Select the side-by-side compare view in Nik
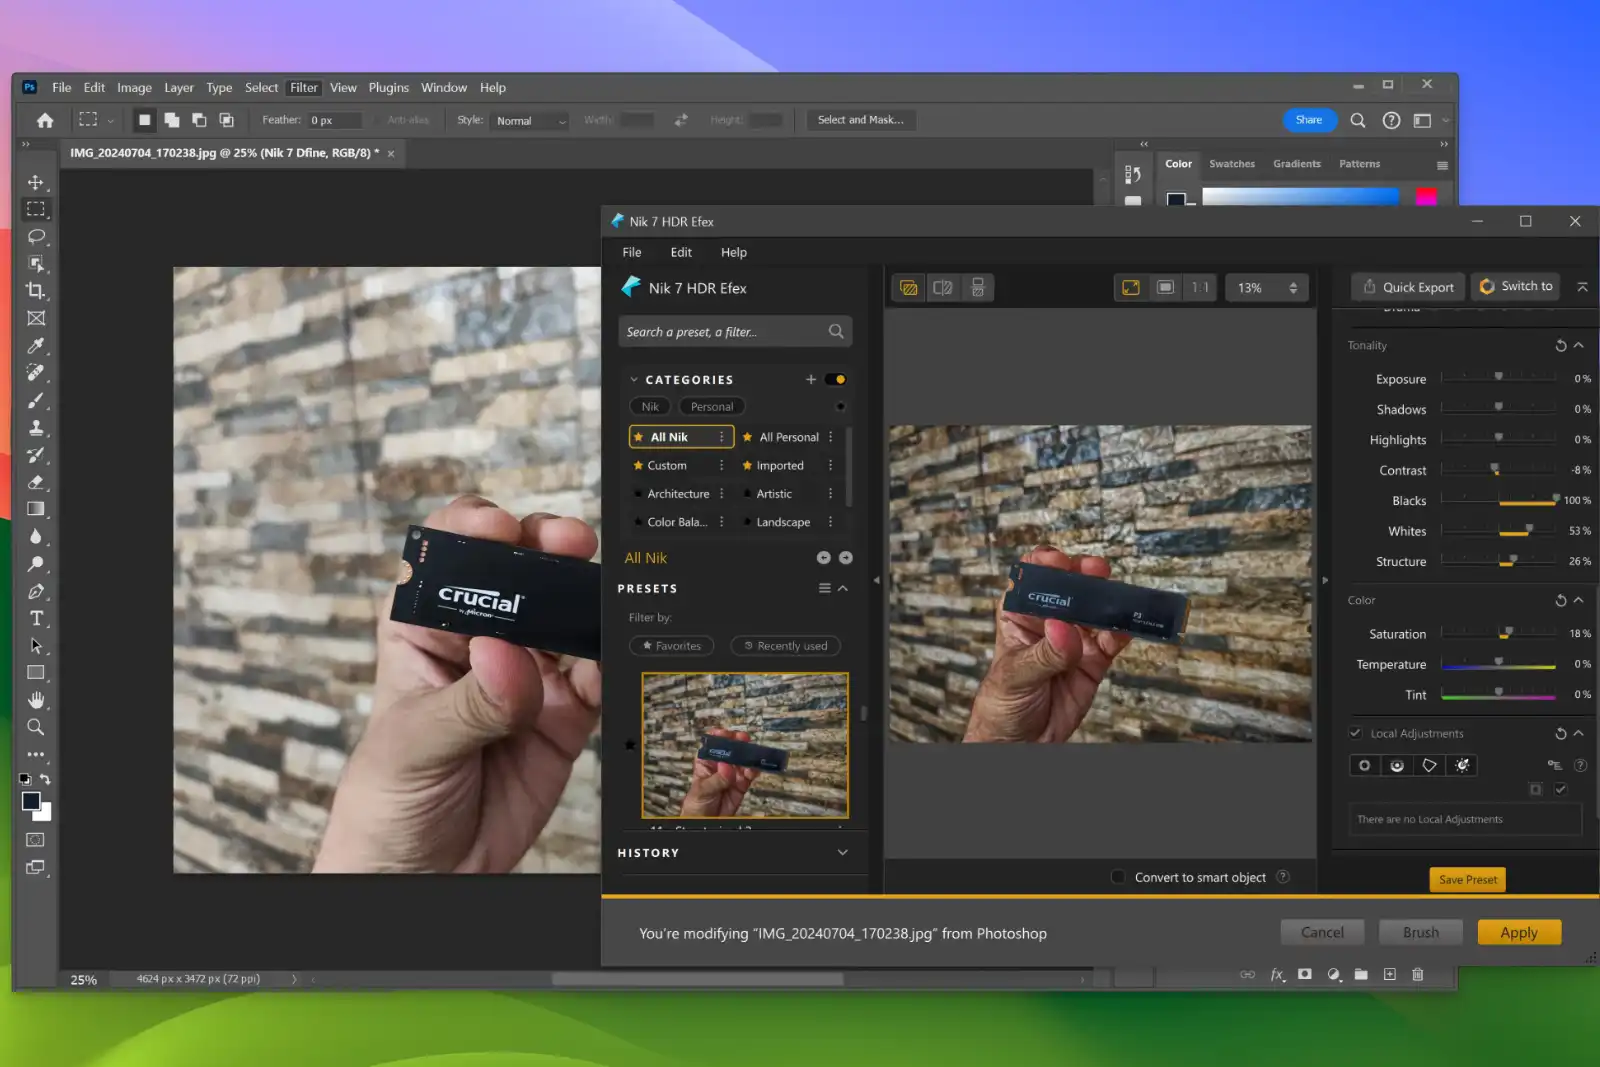This screenshot has width=1600, height=1067. point(943,287)
